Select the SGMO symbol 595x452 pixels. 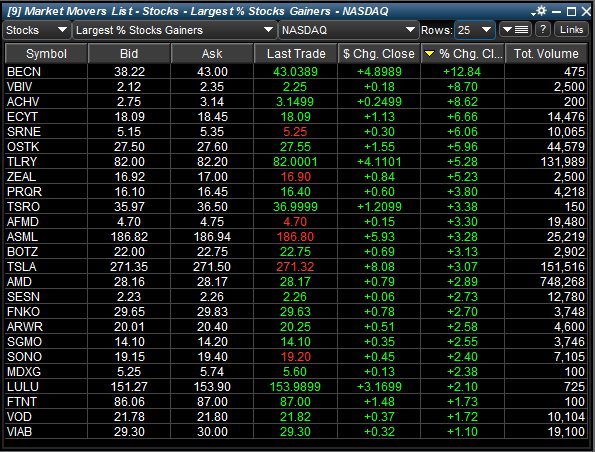click(x=24, y=342)
